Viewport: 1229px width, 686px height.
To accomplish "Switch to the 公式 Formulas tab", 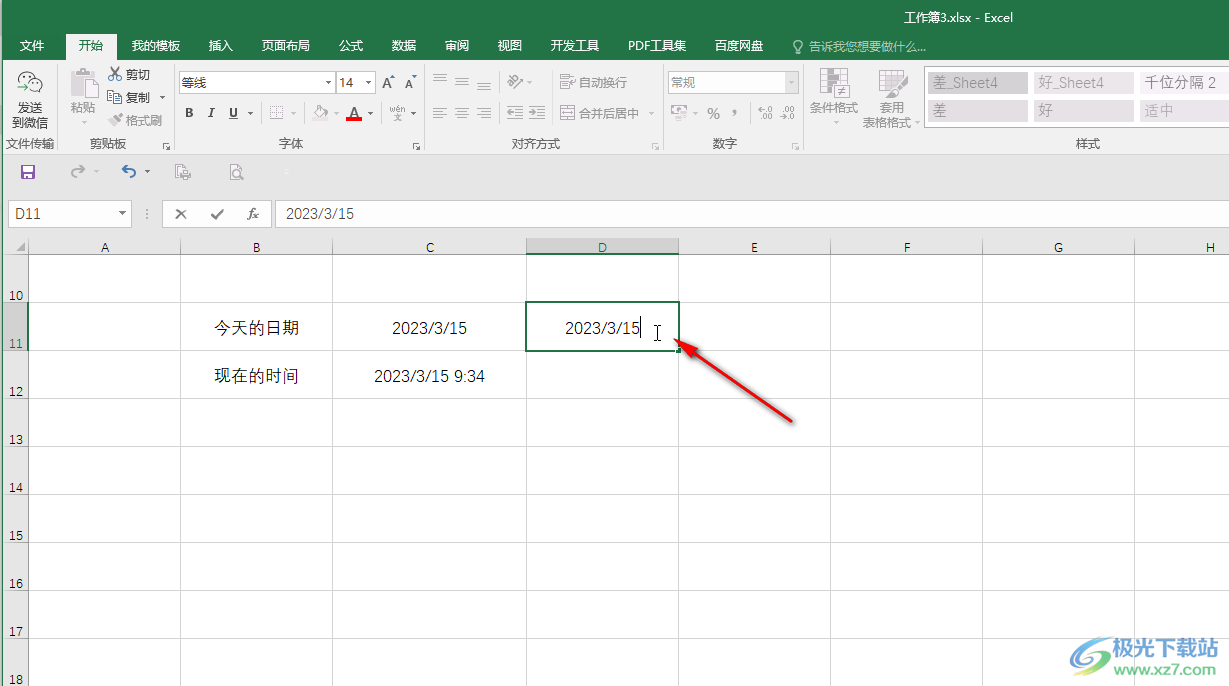I will pos(351,46).
